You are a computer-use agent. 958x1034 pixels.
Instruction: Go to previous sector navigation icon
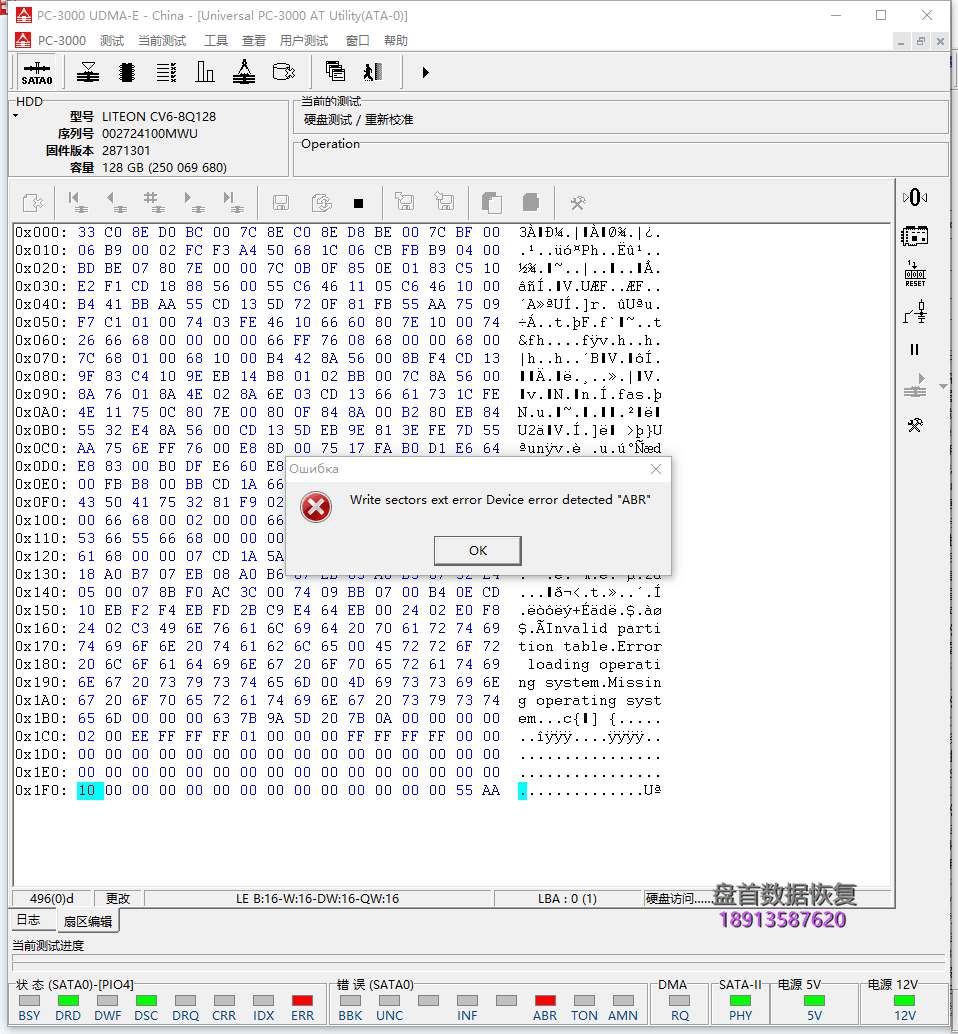[117, 202]
